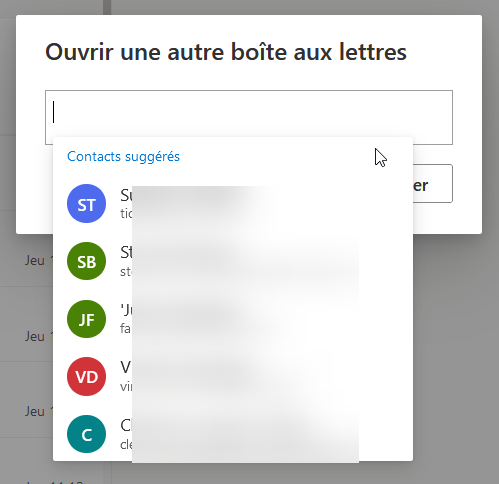The height and width of the screenshot is (484, 499).
Task: Pick the red VD contact avatar
Action: pos(86,377)
